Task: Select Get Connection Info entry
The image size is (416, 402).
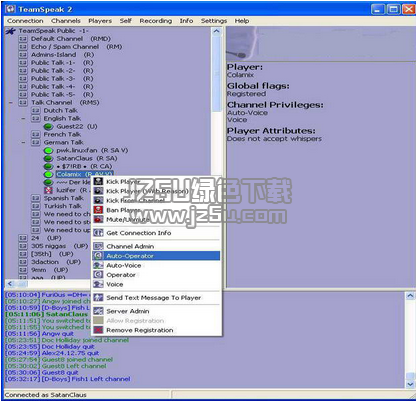Action: [x=156, y=233]
